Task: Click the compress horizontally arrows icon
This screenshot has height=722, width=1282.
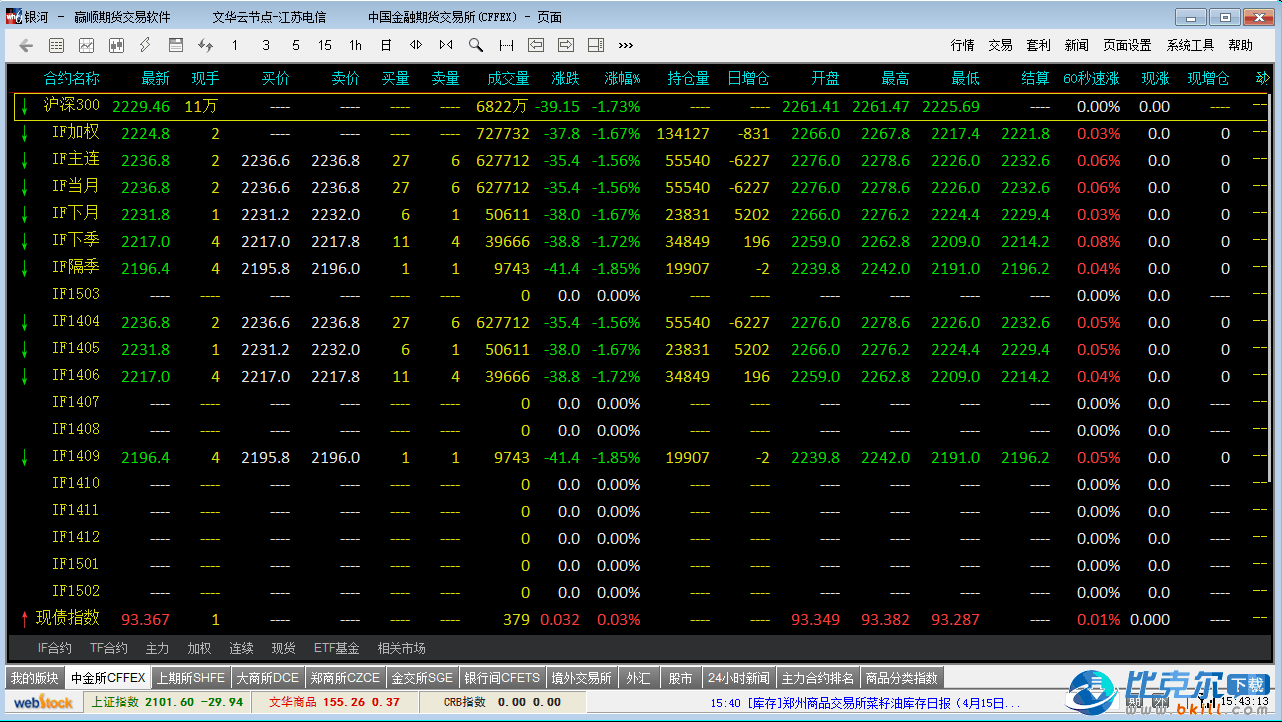Action: pyautogui.click(x=446, y=45)
